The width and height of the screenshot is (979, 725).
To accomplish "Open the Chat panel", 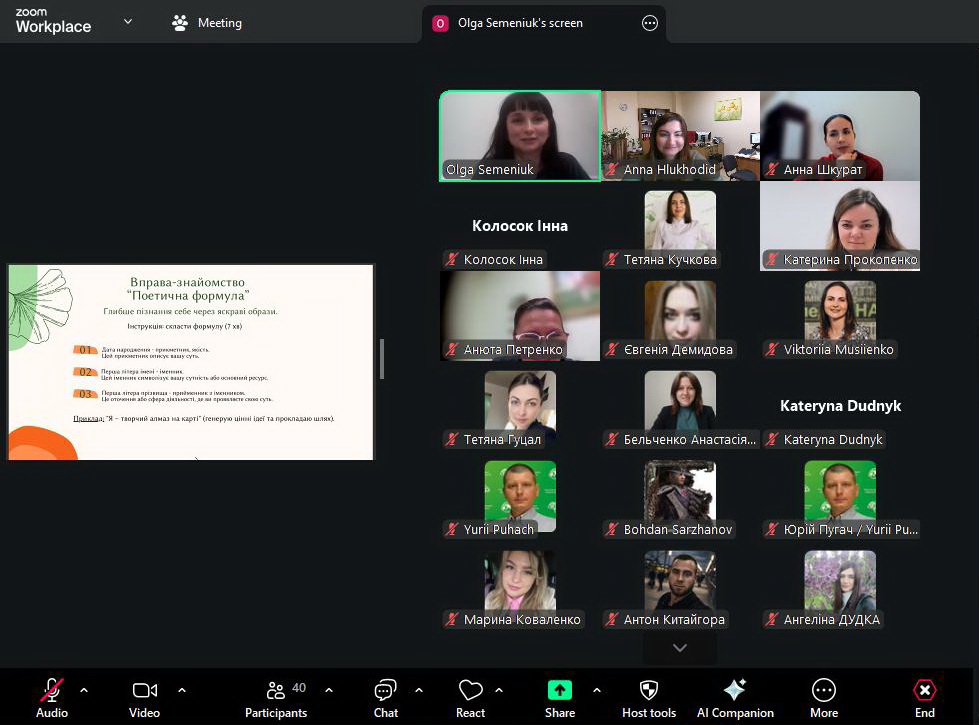I will click(x=385, y=690).
